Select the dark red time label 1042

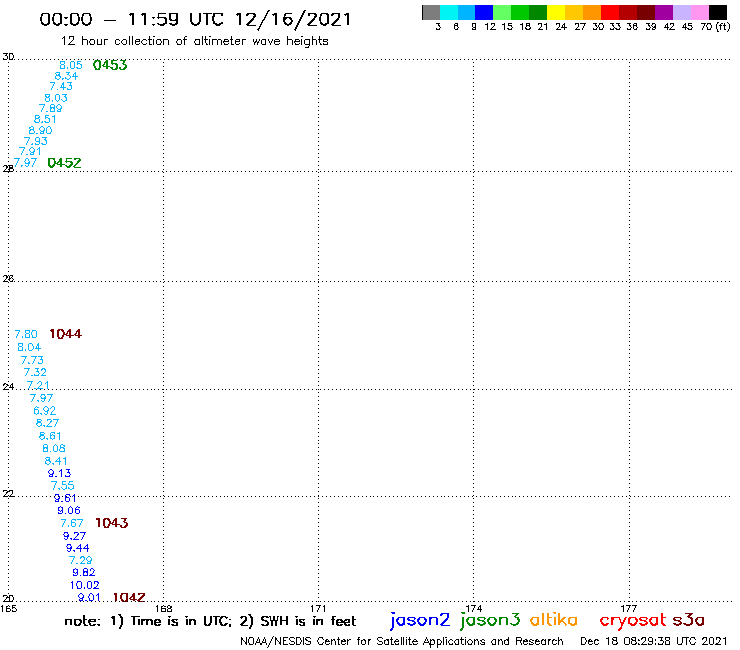129,598
